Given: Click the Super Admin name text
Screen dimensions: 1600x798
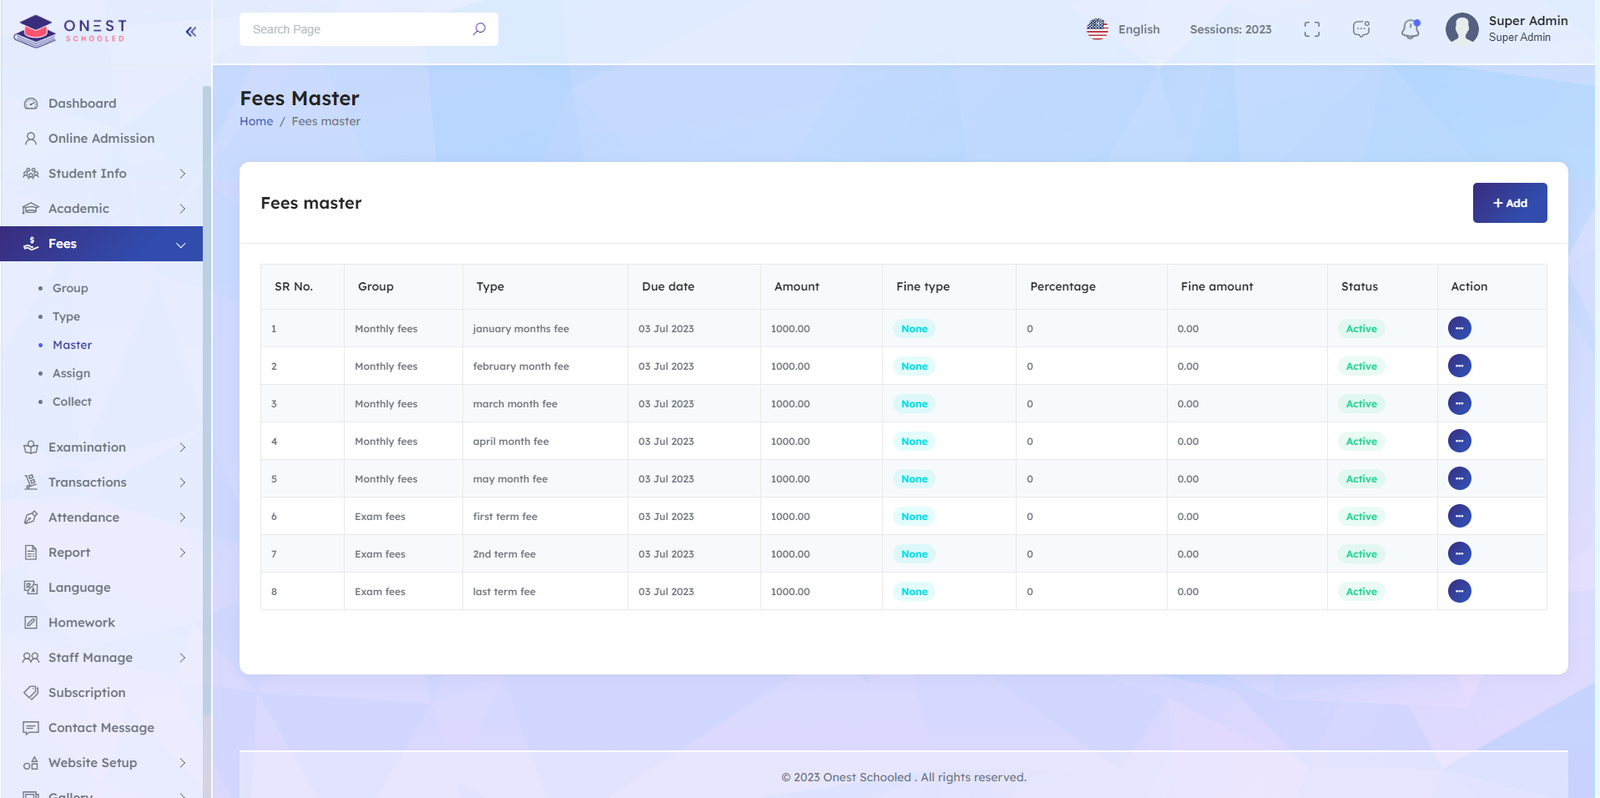Looking at the screenshot, I should pyautogui.click(x=1528, y=20).
